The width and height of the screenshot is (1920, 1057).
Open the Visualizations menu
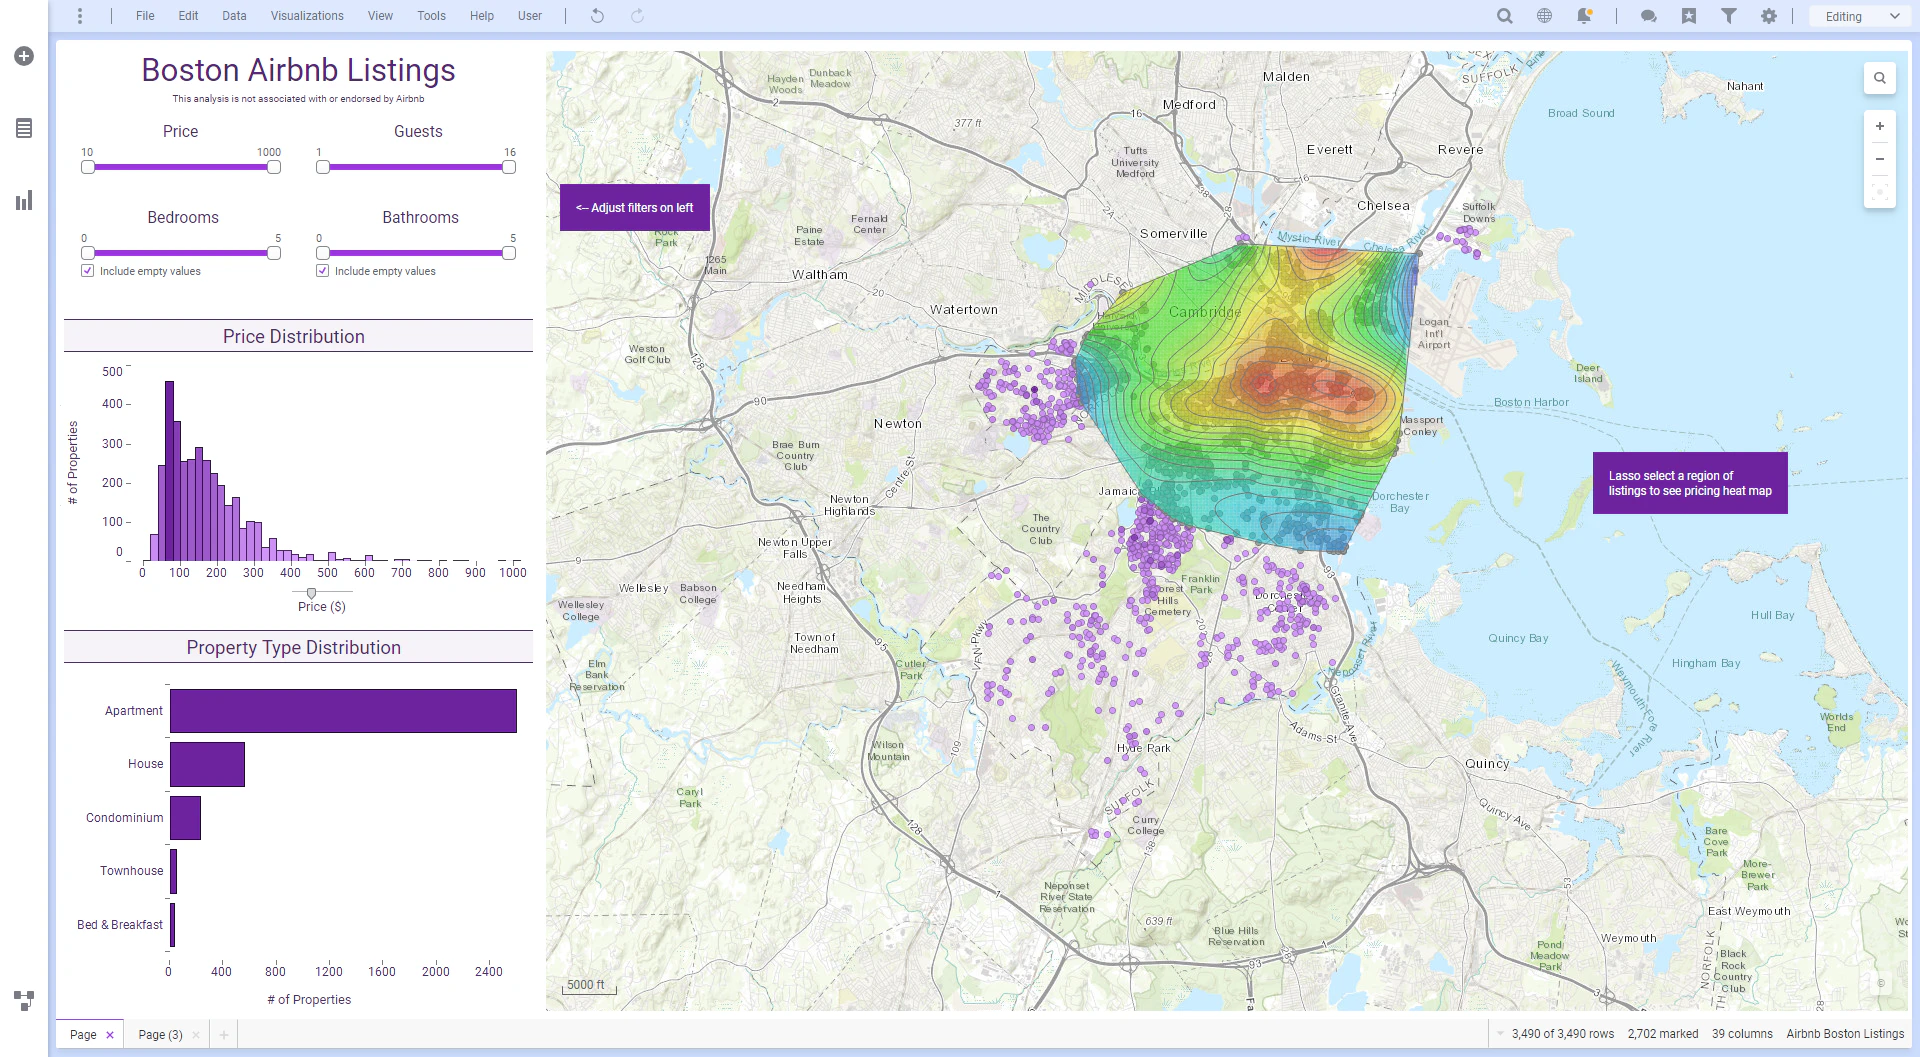pyautogui.click(x=307, y=16)
